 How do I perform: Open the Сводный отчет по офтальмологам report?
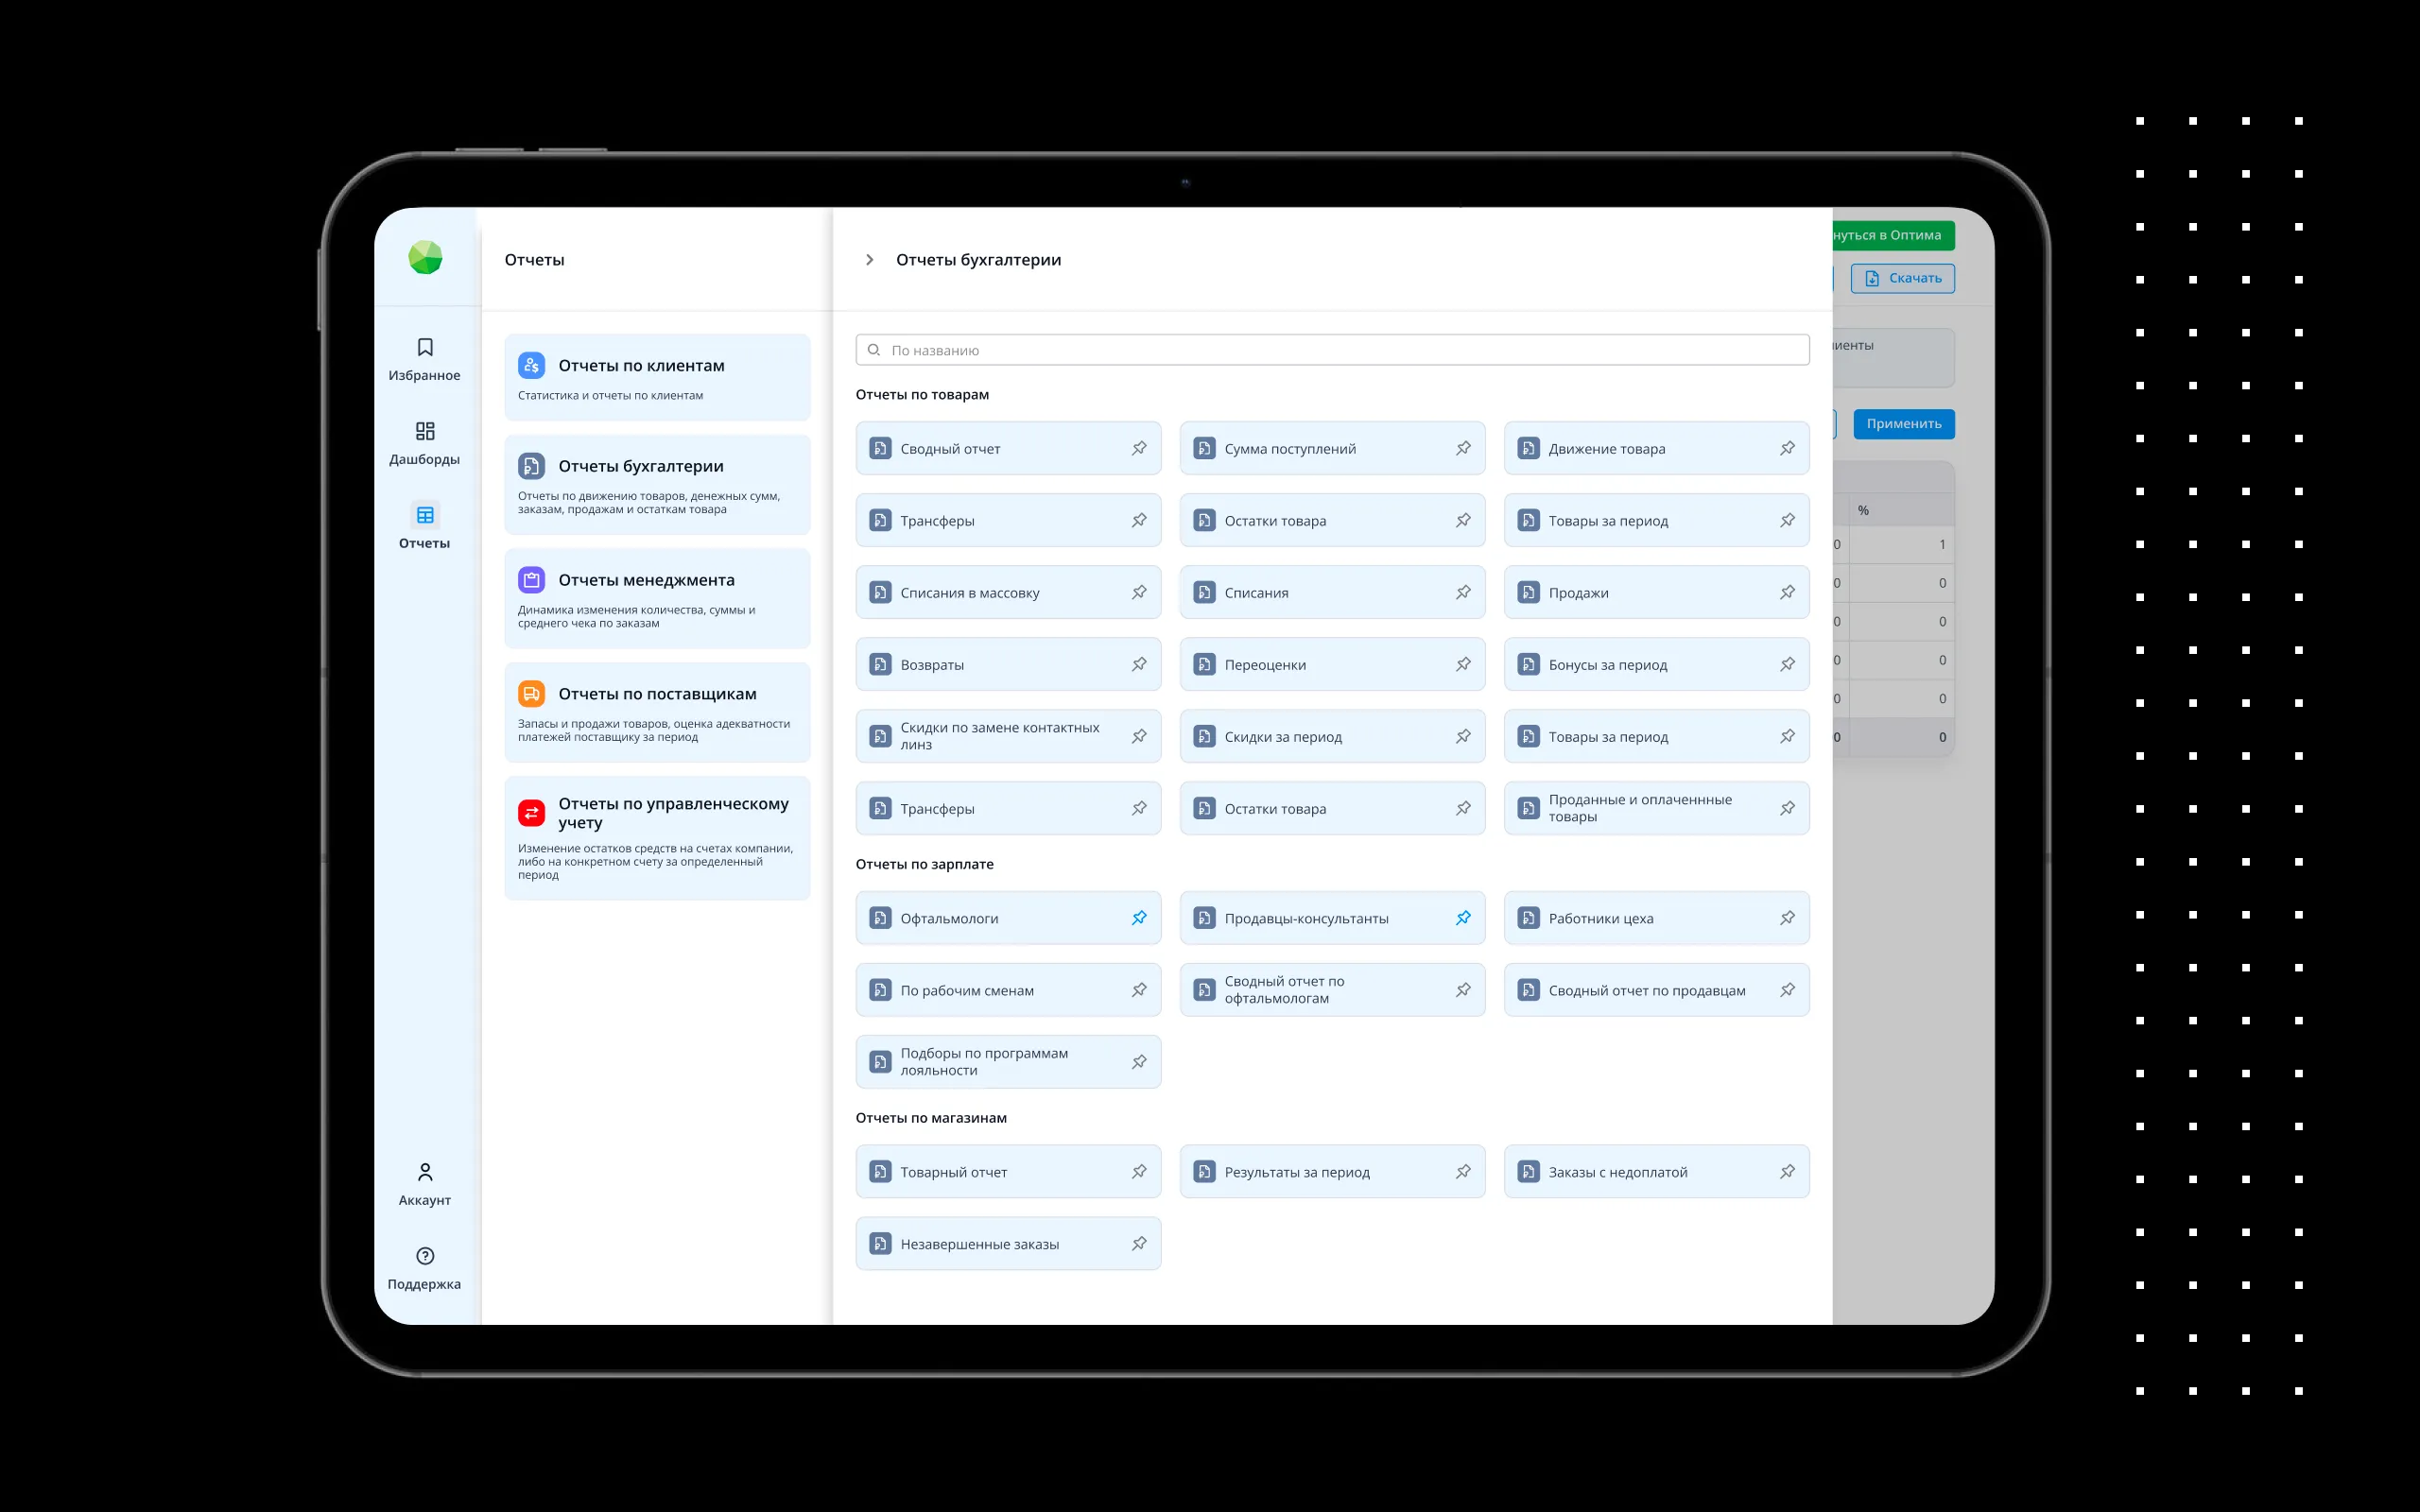[x=1332, y=990]
